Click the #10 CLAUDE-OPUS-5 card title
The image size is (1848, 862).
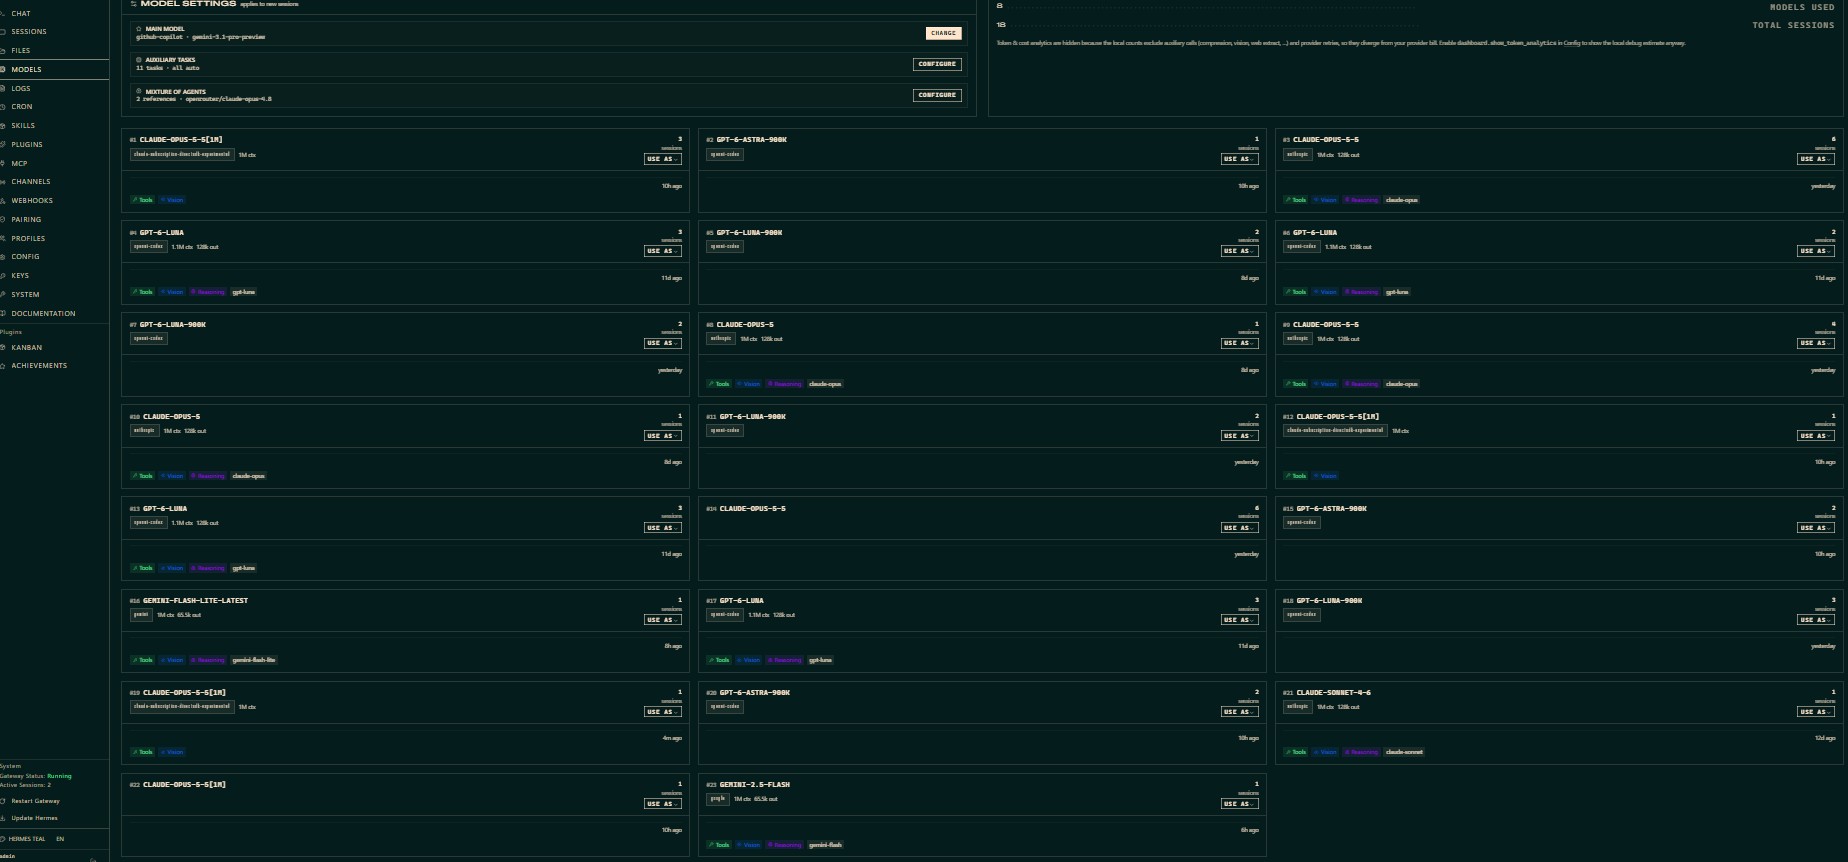pyautogui.click(x=172, y=417)
